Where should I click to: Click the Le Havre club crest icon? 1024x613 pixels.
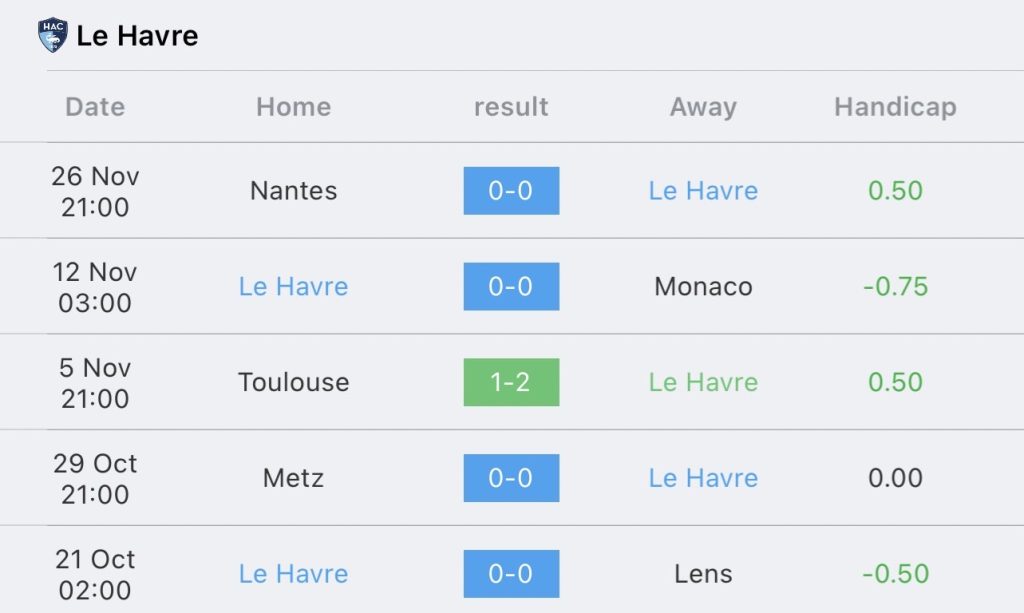[x=52, y=36]
